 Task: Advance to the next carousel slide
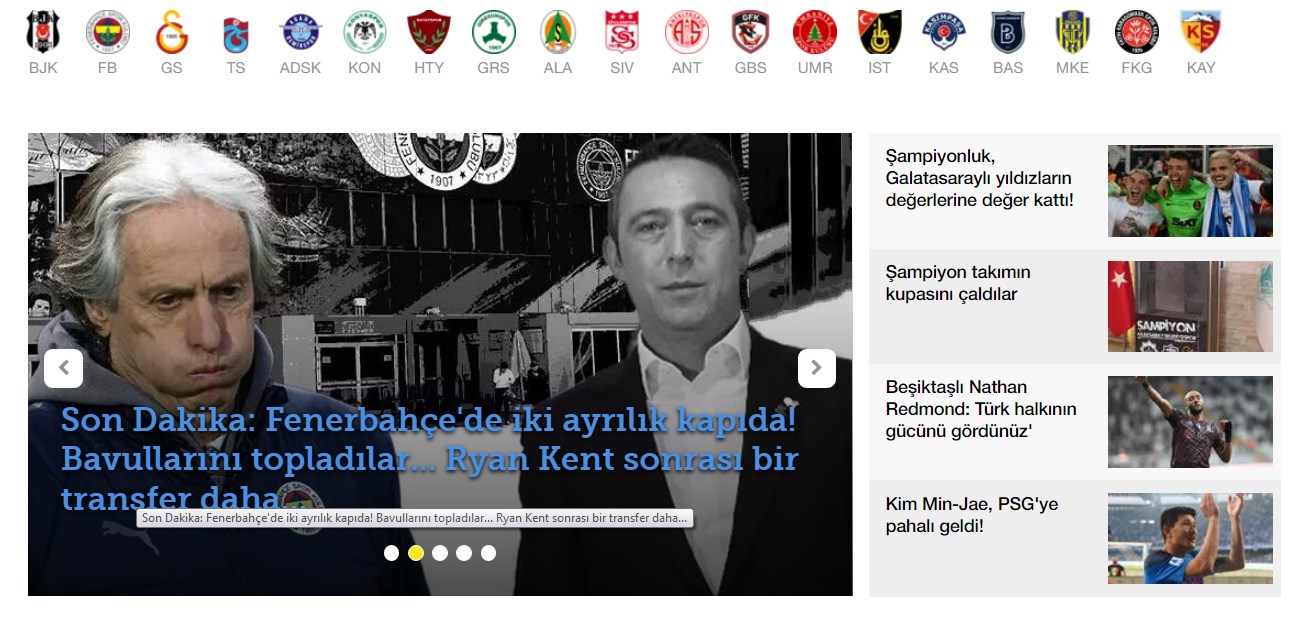click(816, 368)
